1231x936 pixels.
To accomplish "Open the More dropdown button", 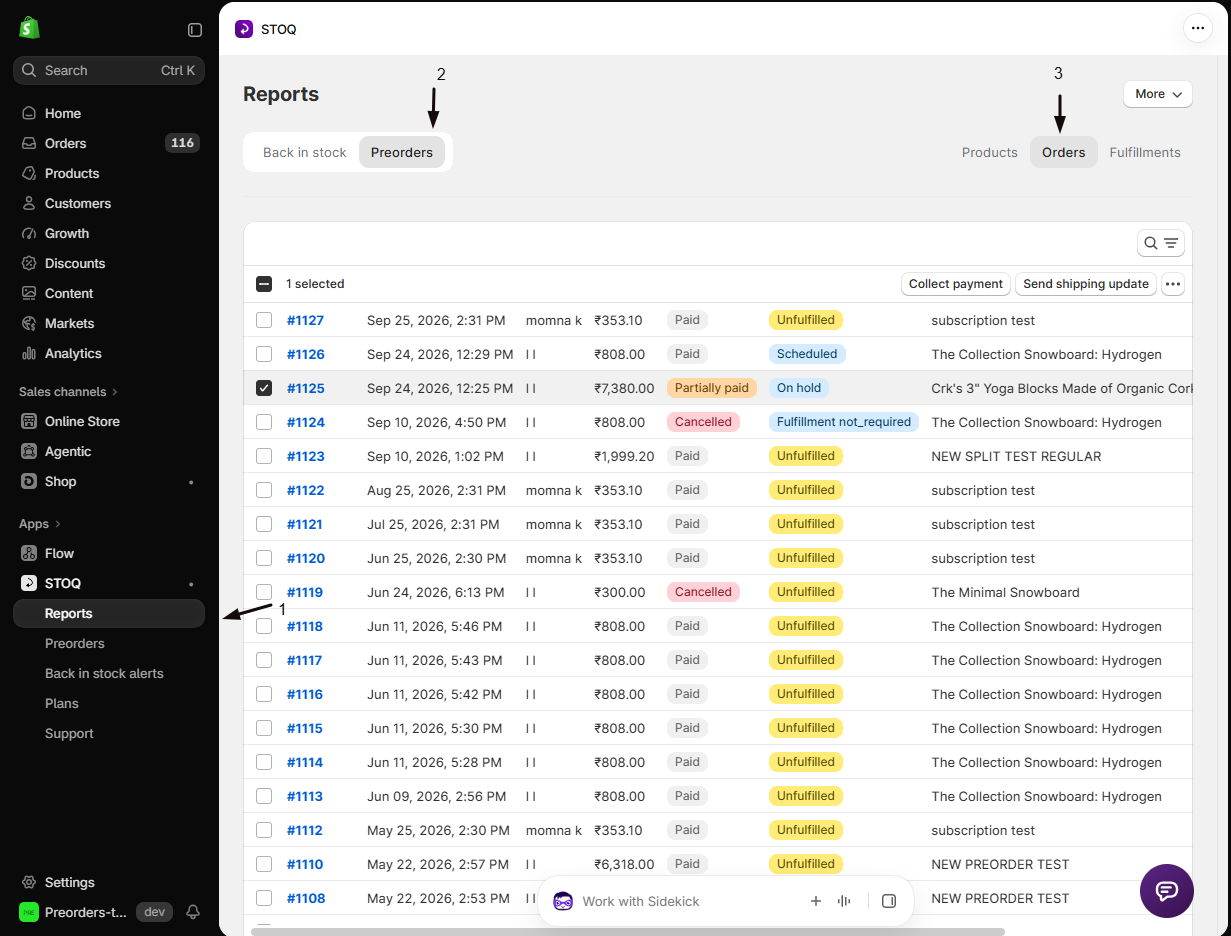I will click(1158, 94).
